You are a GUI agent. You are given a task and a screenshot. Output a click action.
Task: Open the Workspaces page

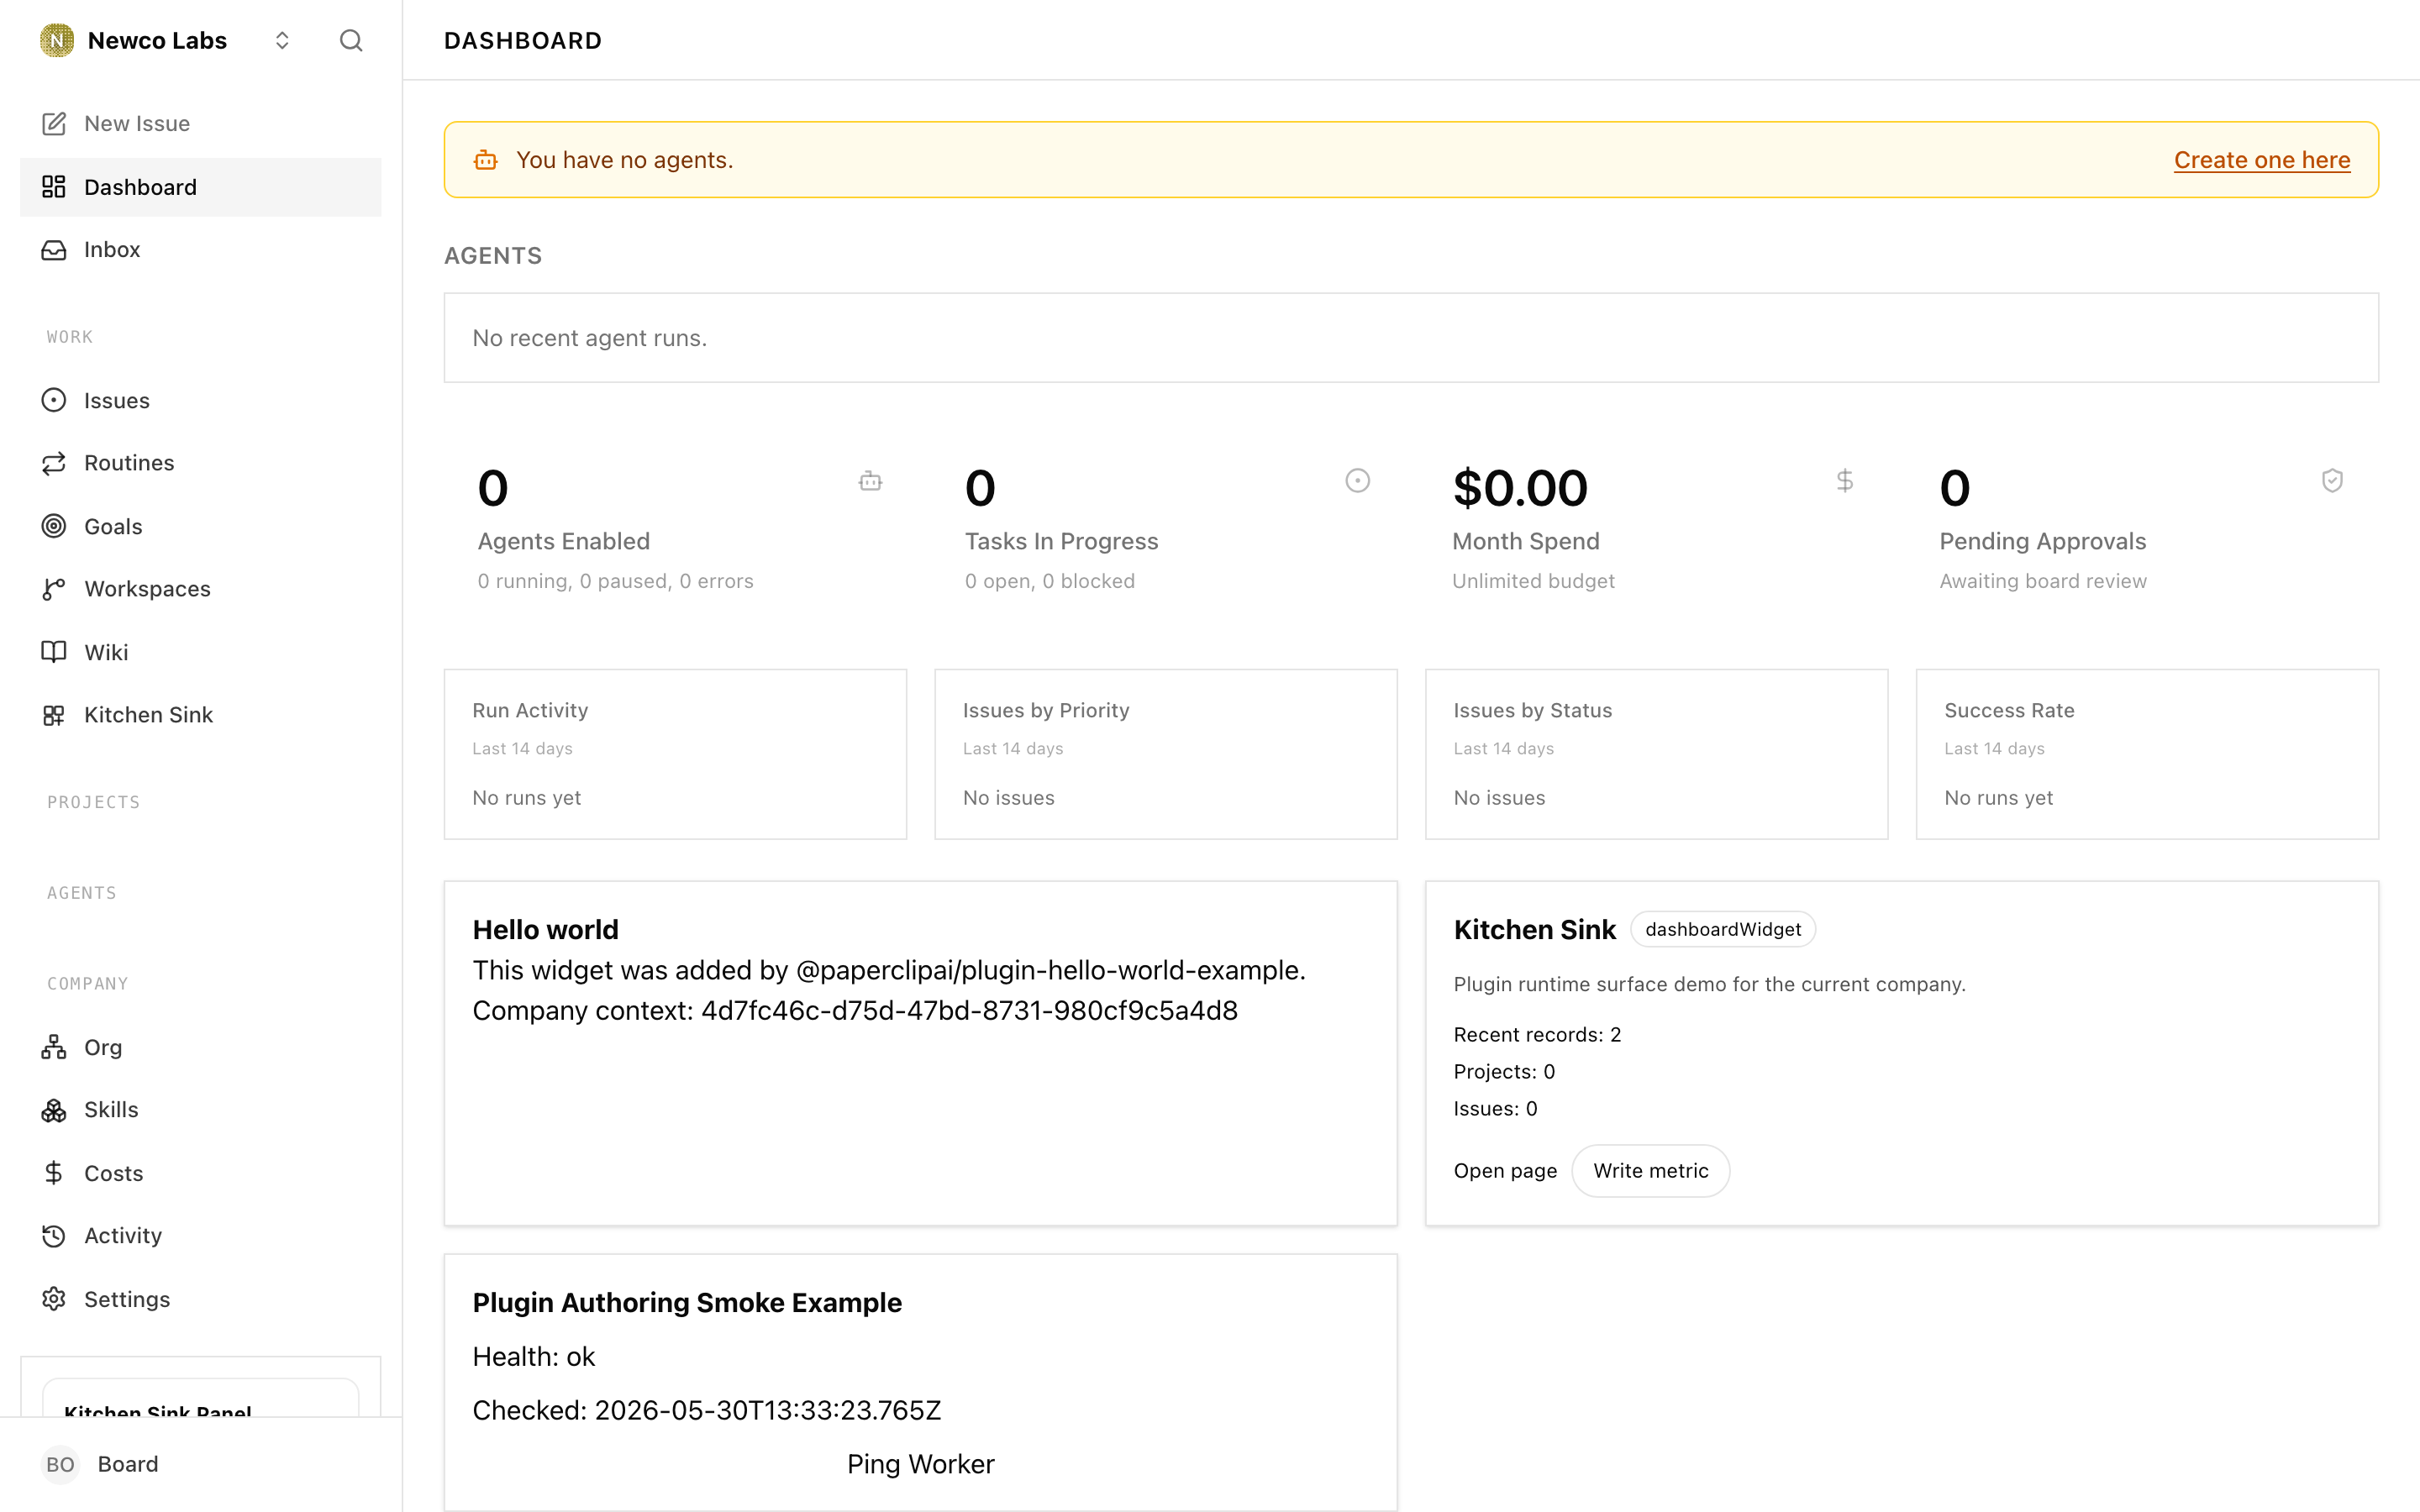200,589
